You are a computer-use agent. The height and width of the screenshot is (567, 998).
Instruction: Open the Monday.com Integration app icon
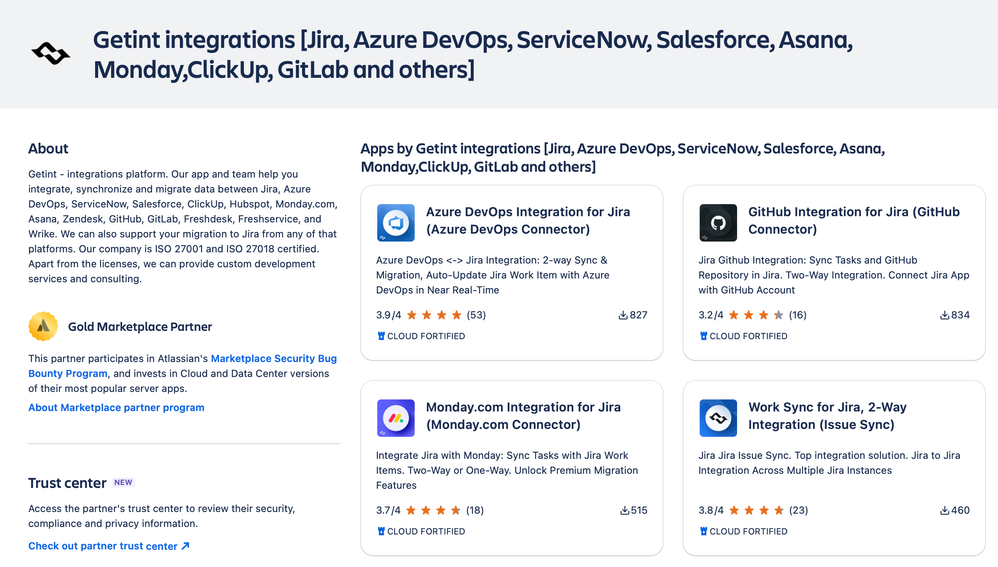tap(396, 418)
